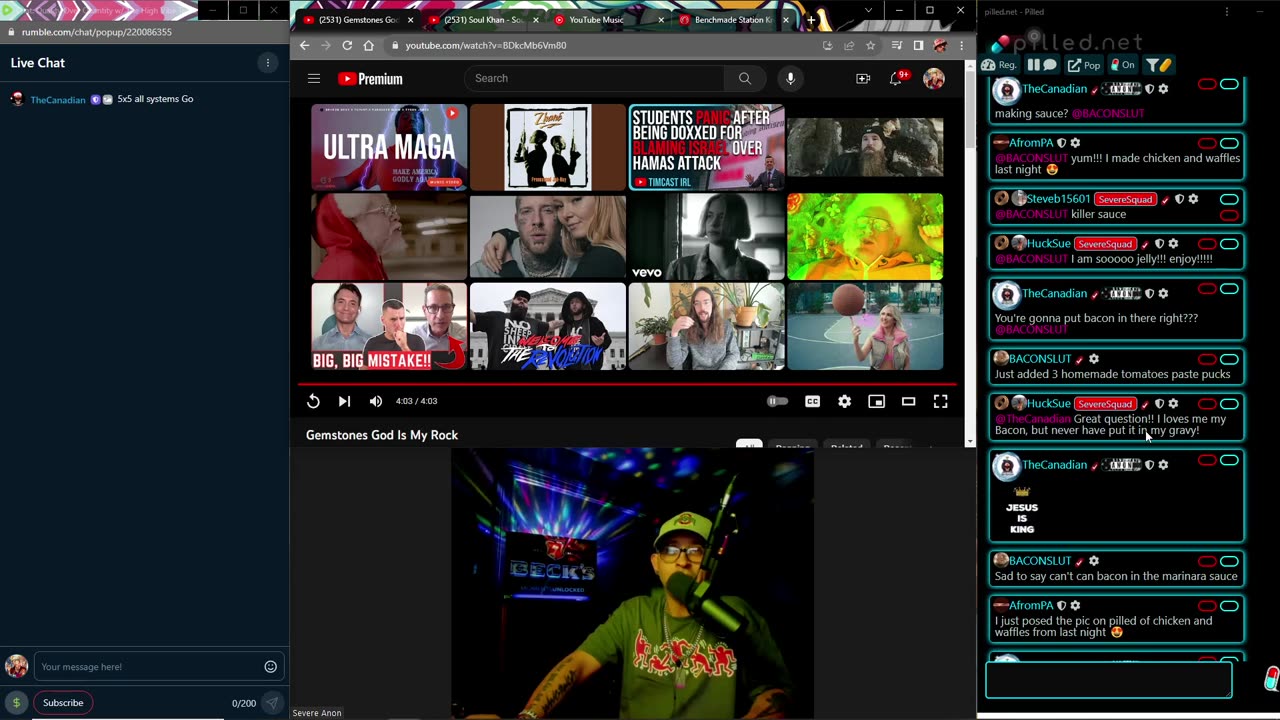The image size is (1280, 720).
Task: Click Subscribe in Rumble chat
Action: pos(63,703)
